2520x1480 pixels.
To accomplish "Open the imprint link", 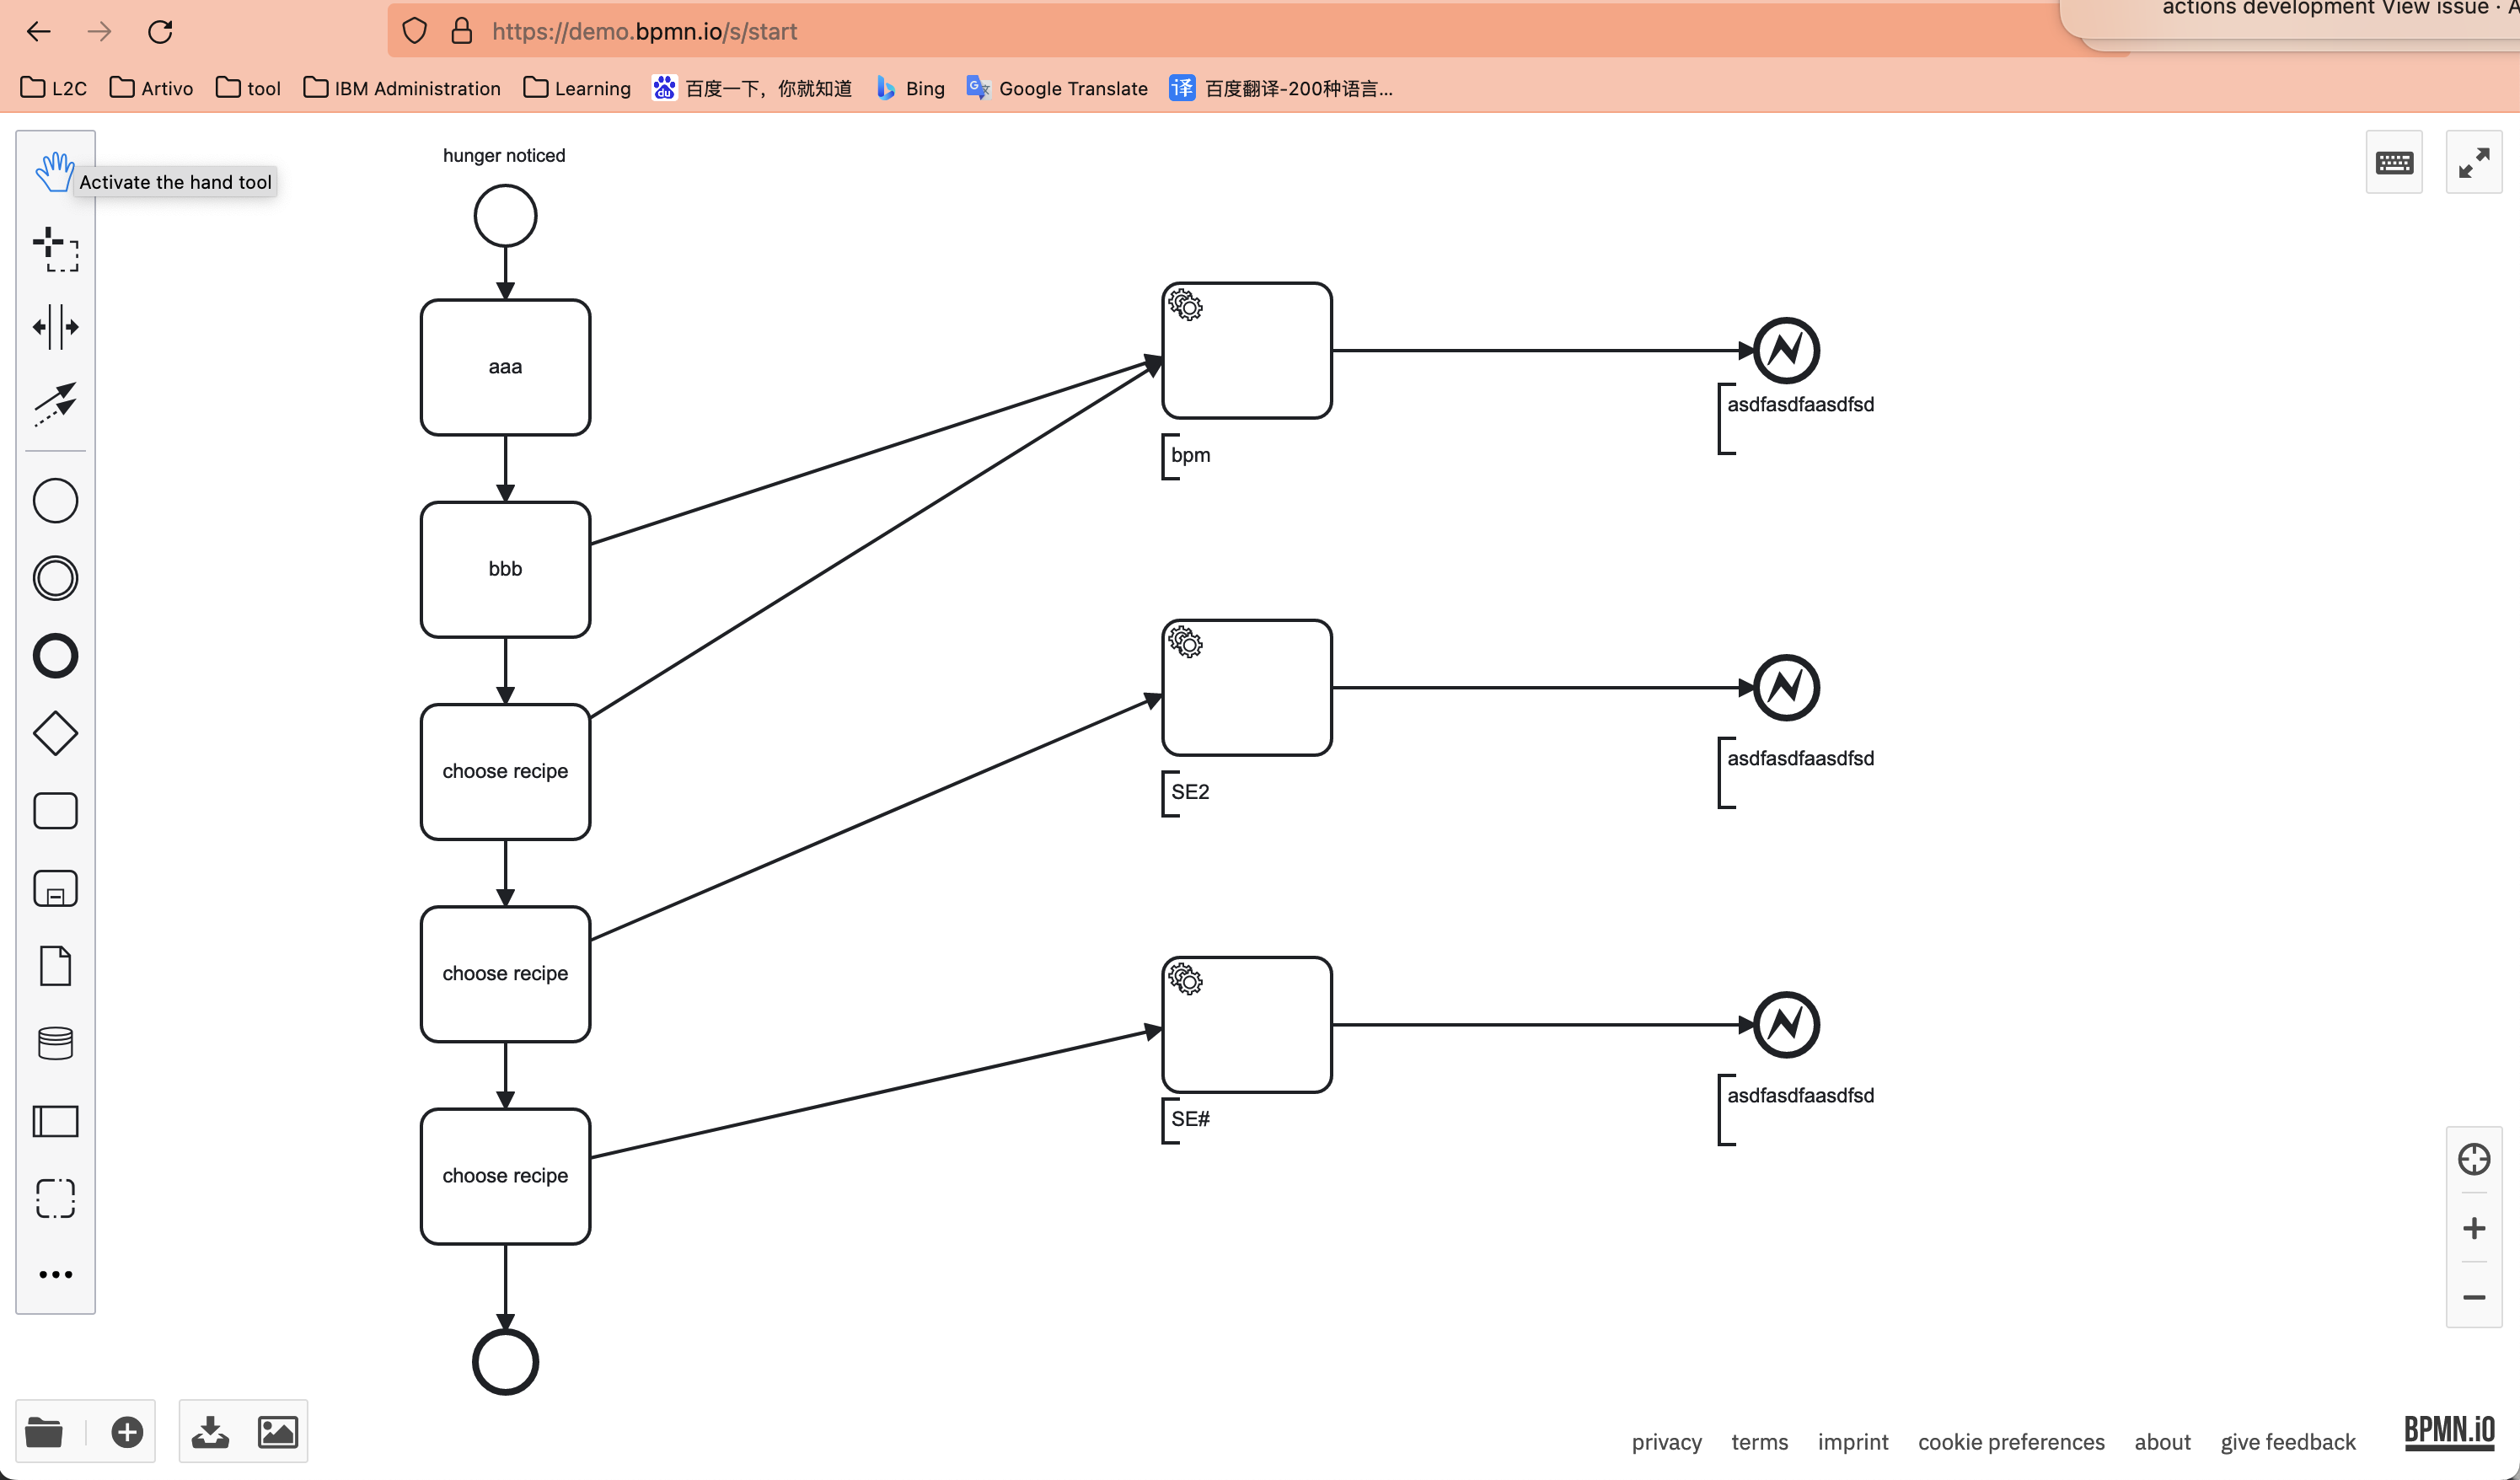I will (x=1852, y=1442).
